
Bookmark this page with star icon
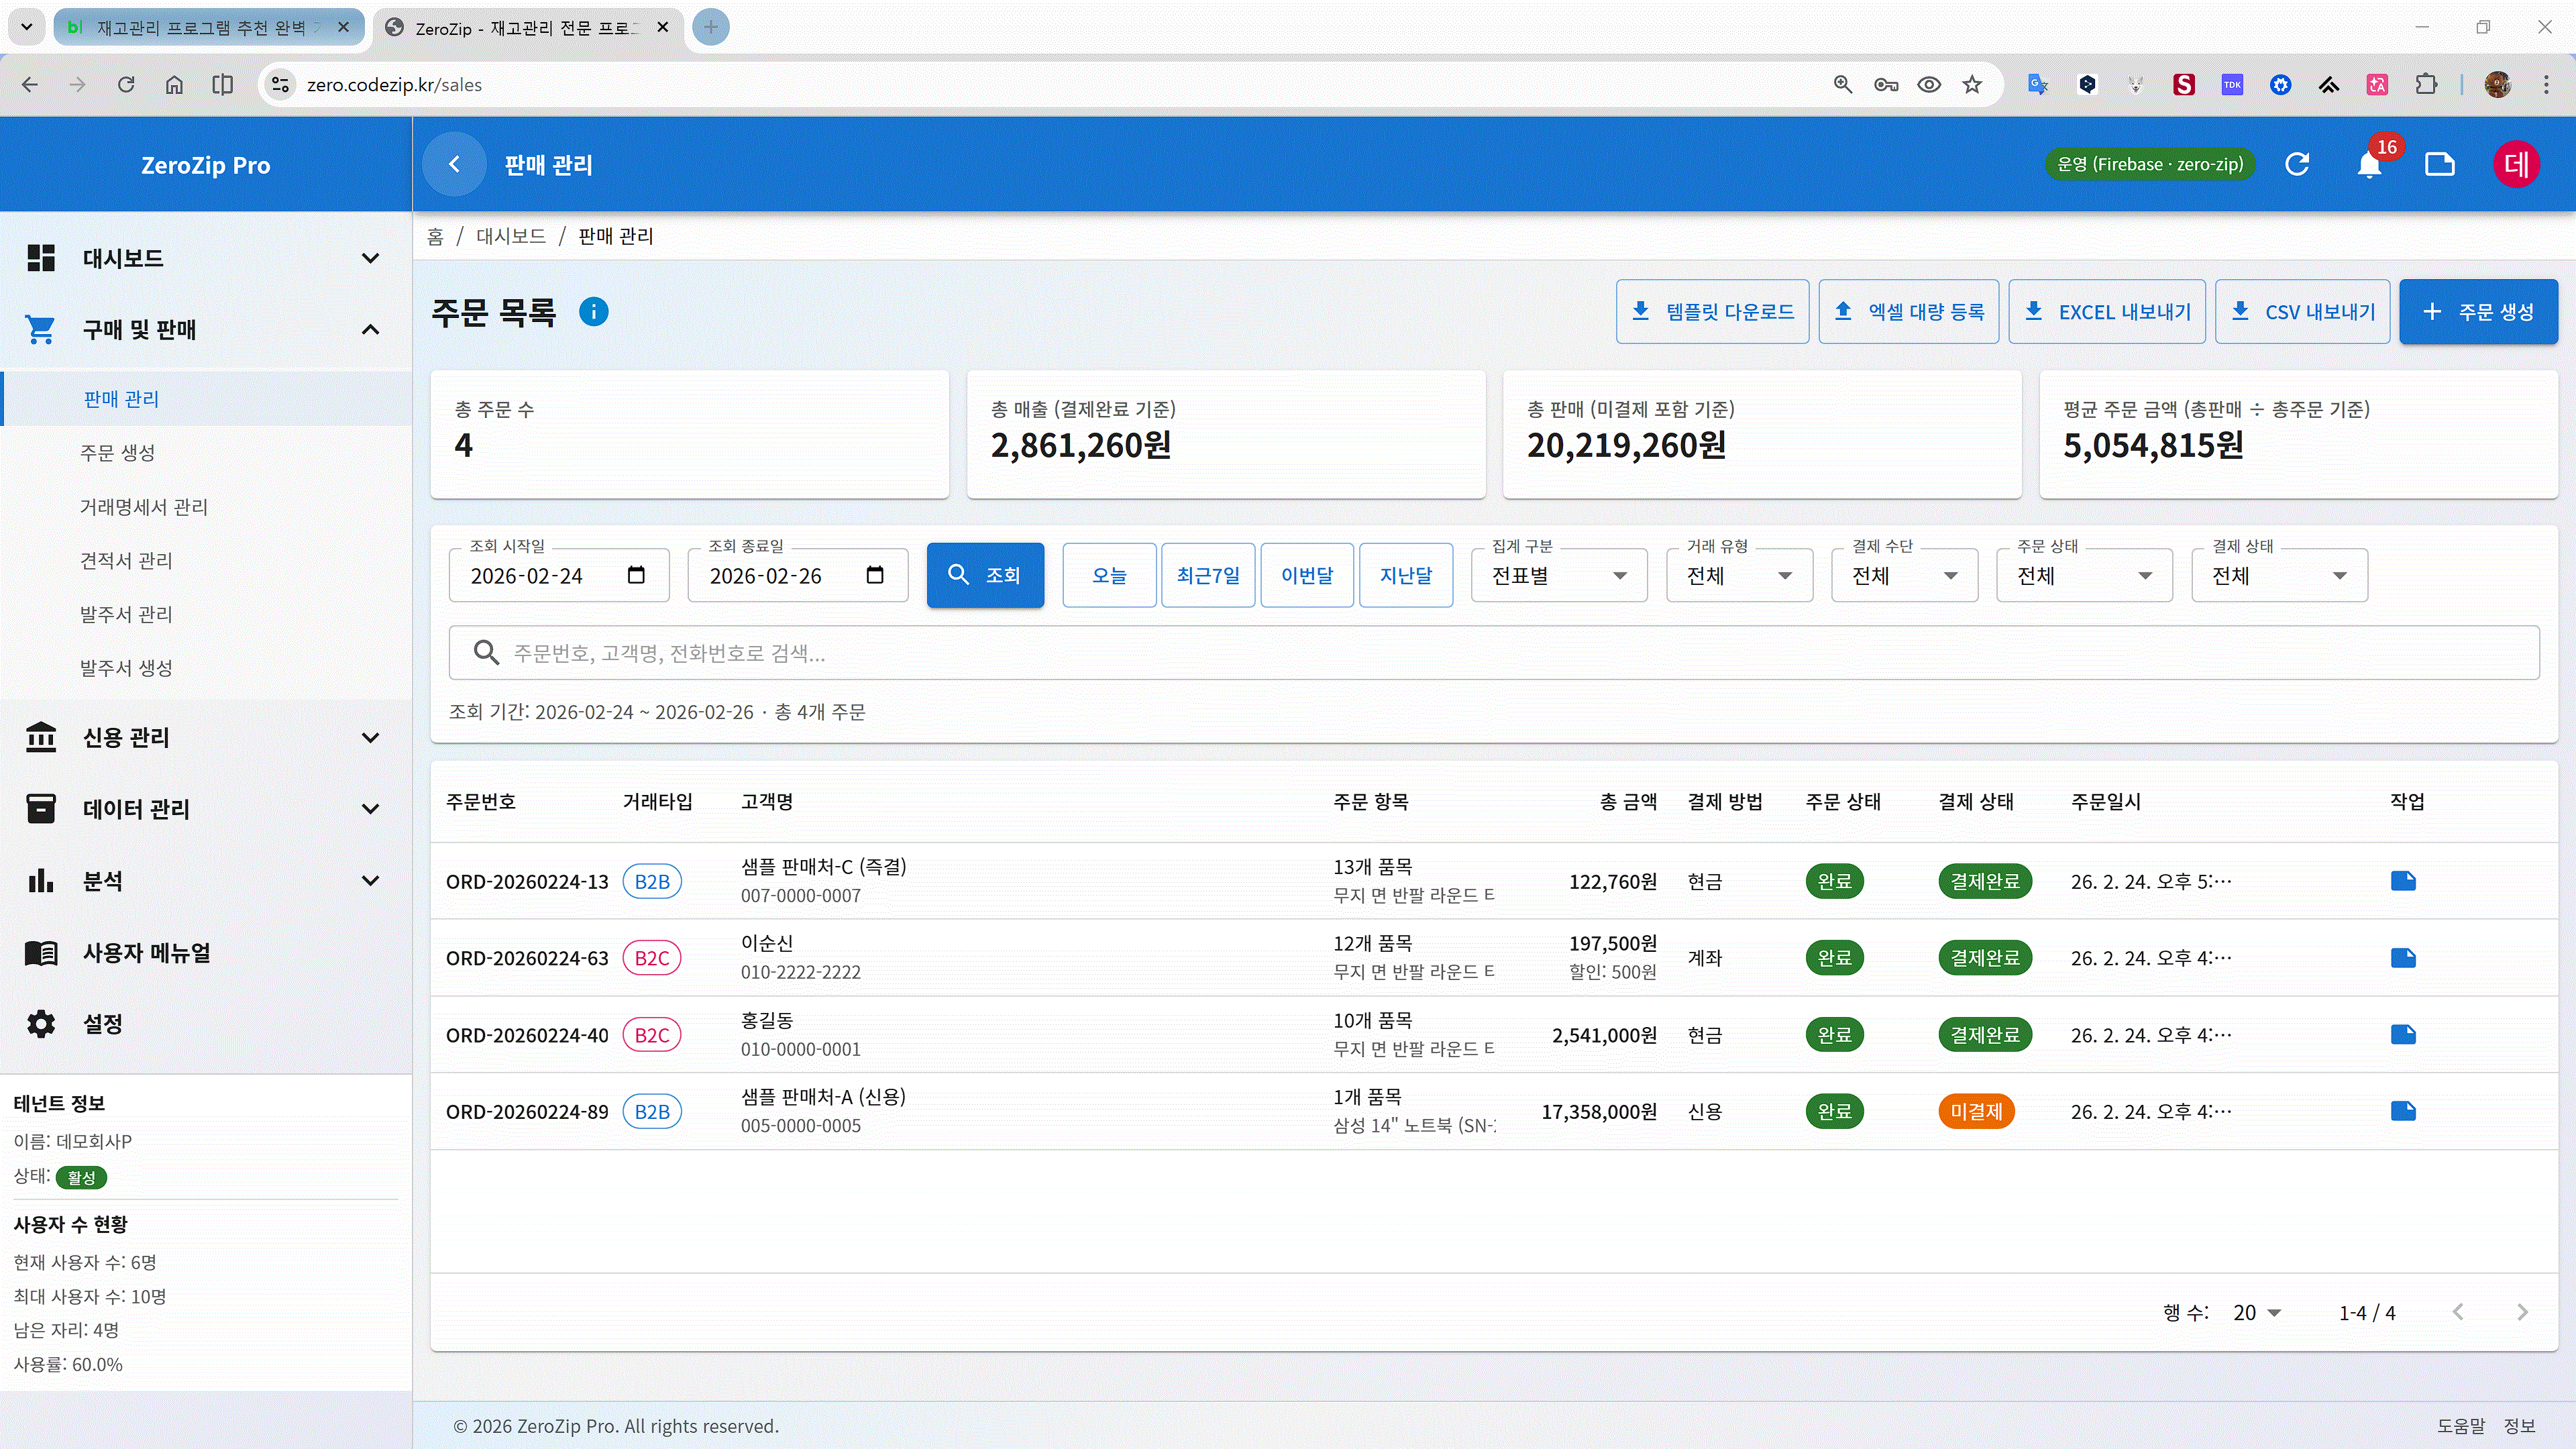click(1972, 85)
